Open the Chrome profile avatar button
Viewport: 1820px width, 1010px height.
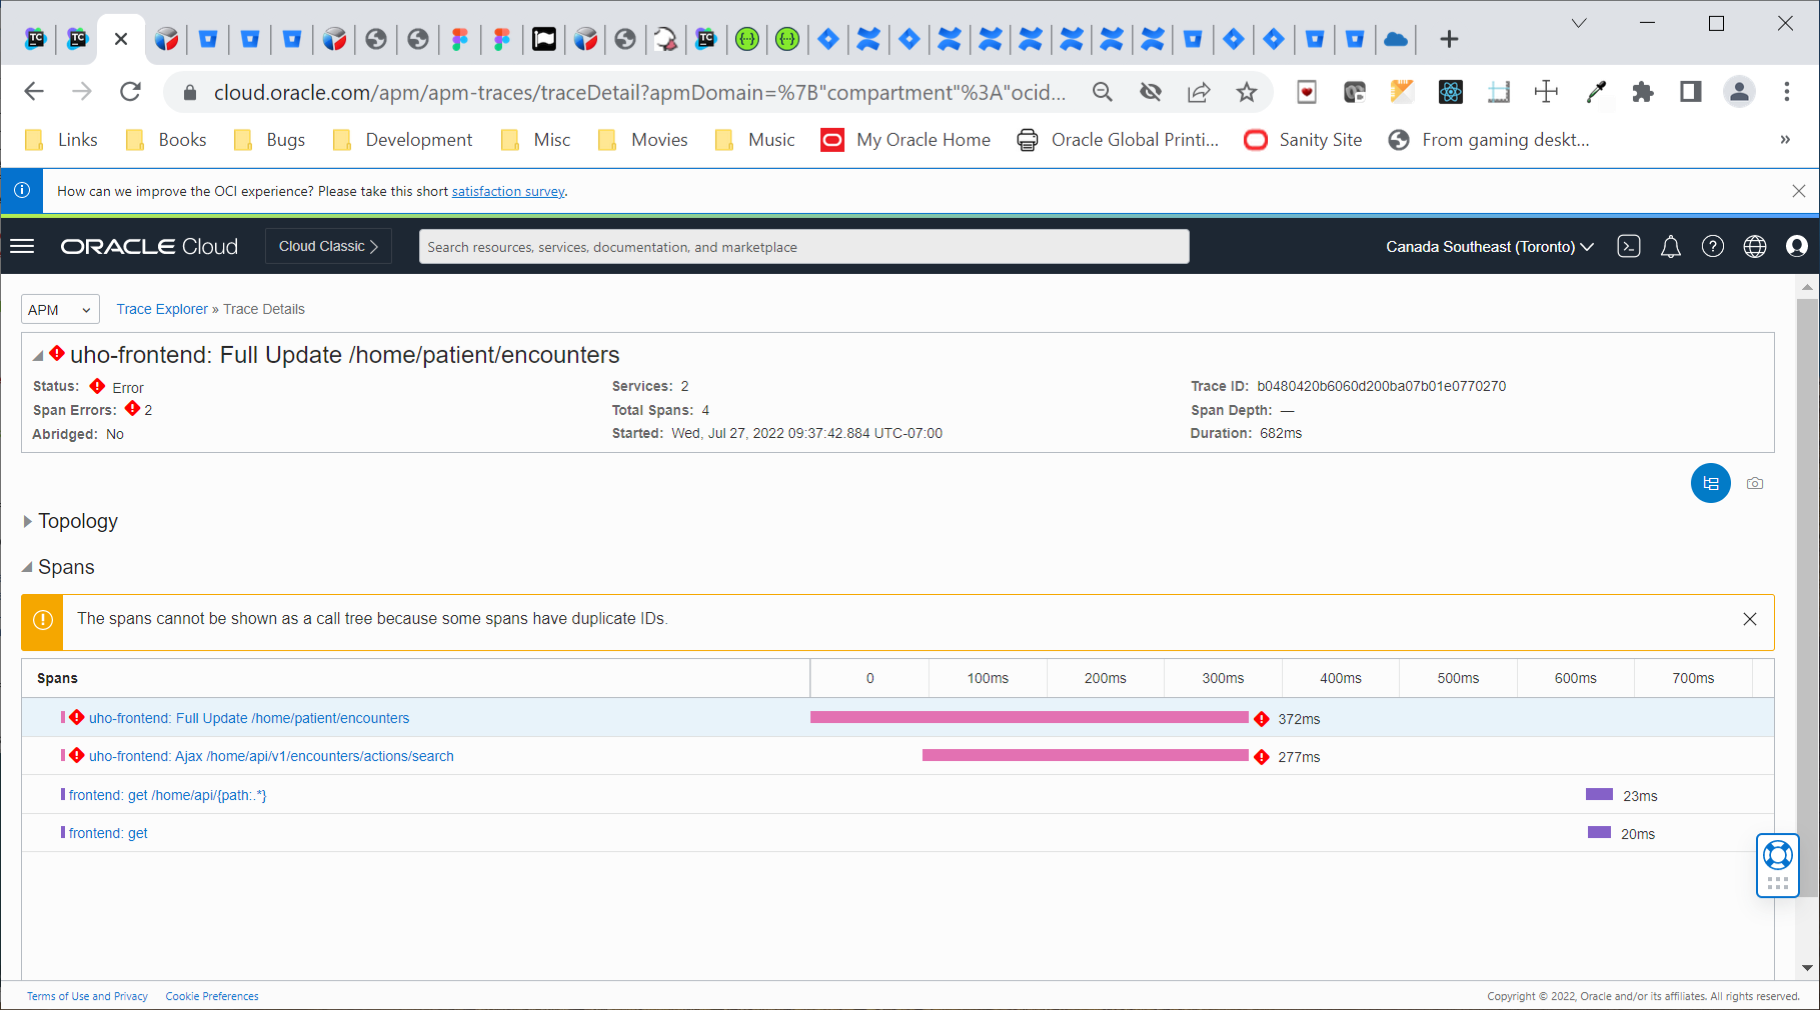tap(1739, 92)
